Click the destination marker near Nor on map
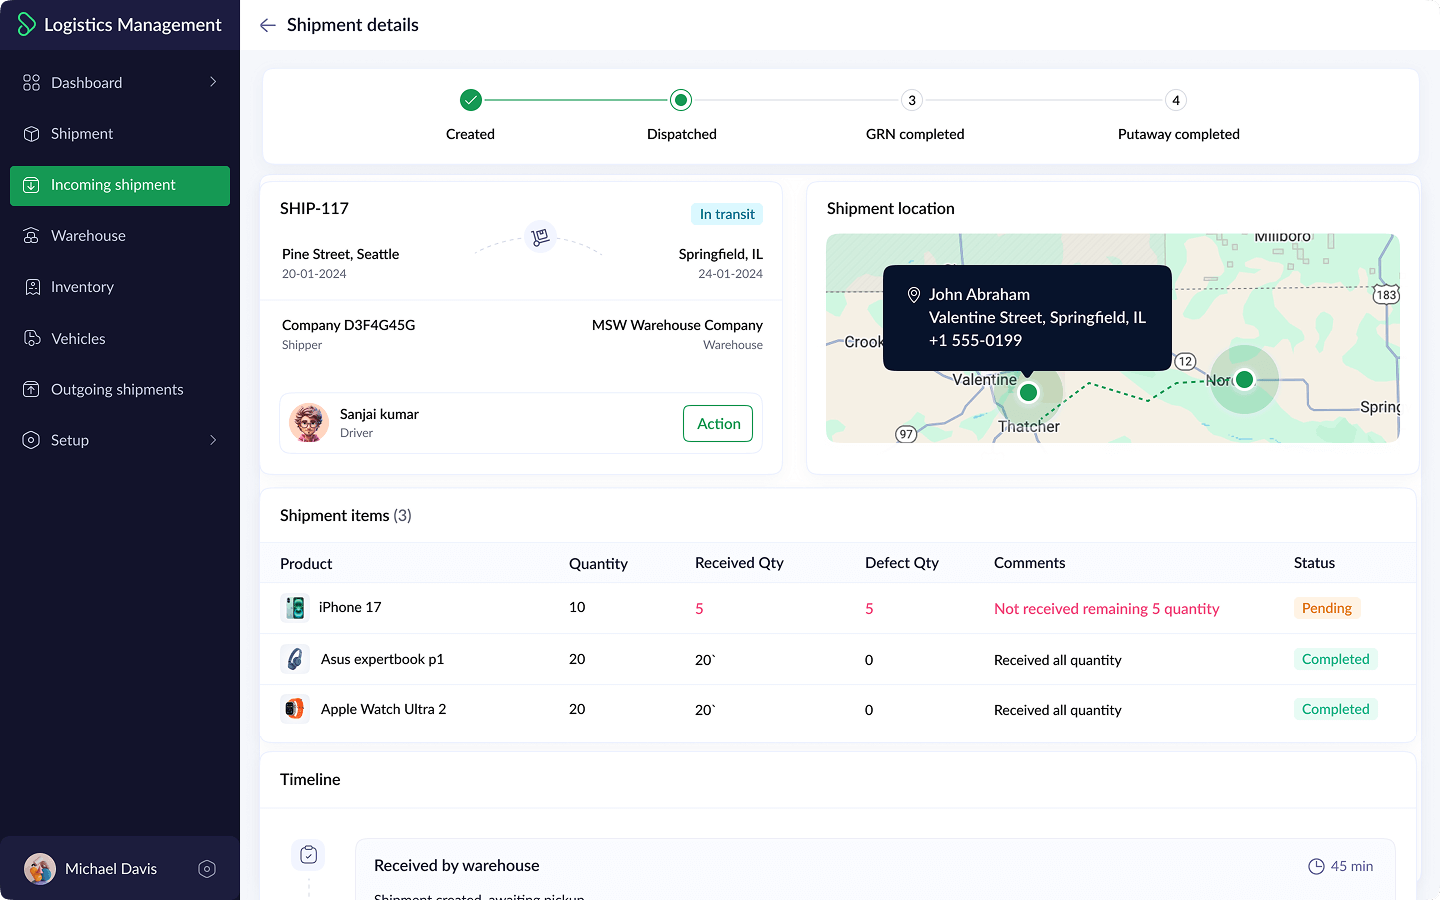Screen dimensions: 1440x900 (1244, 379)
